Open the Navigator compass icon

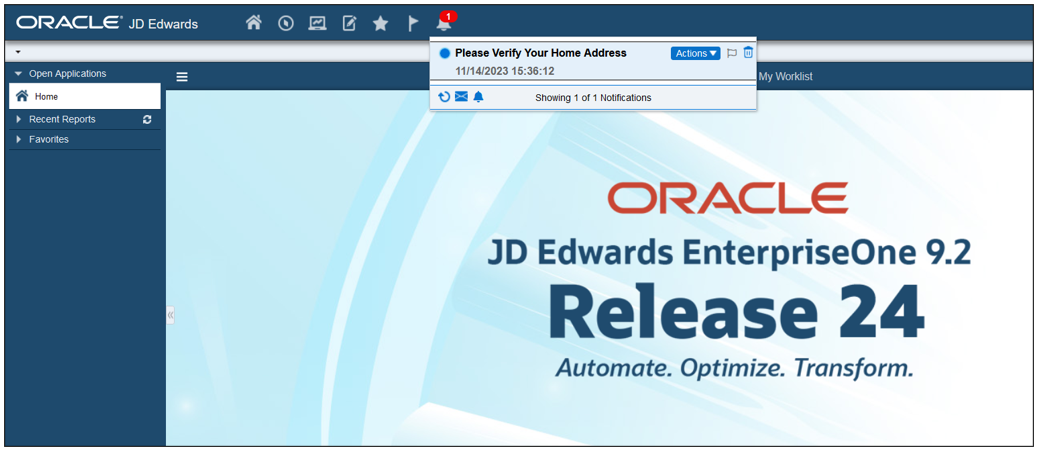coord(286,23)
